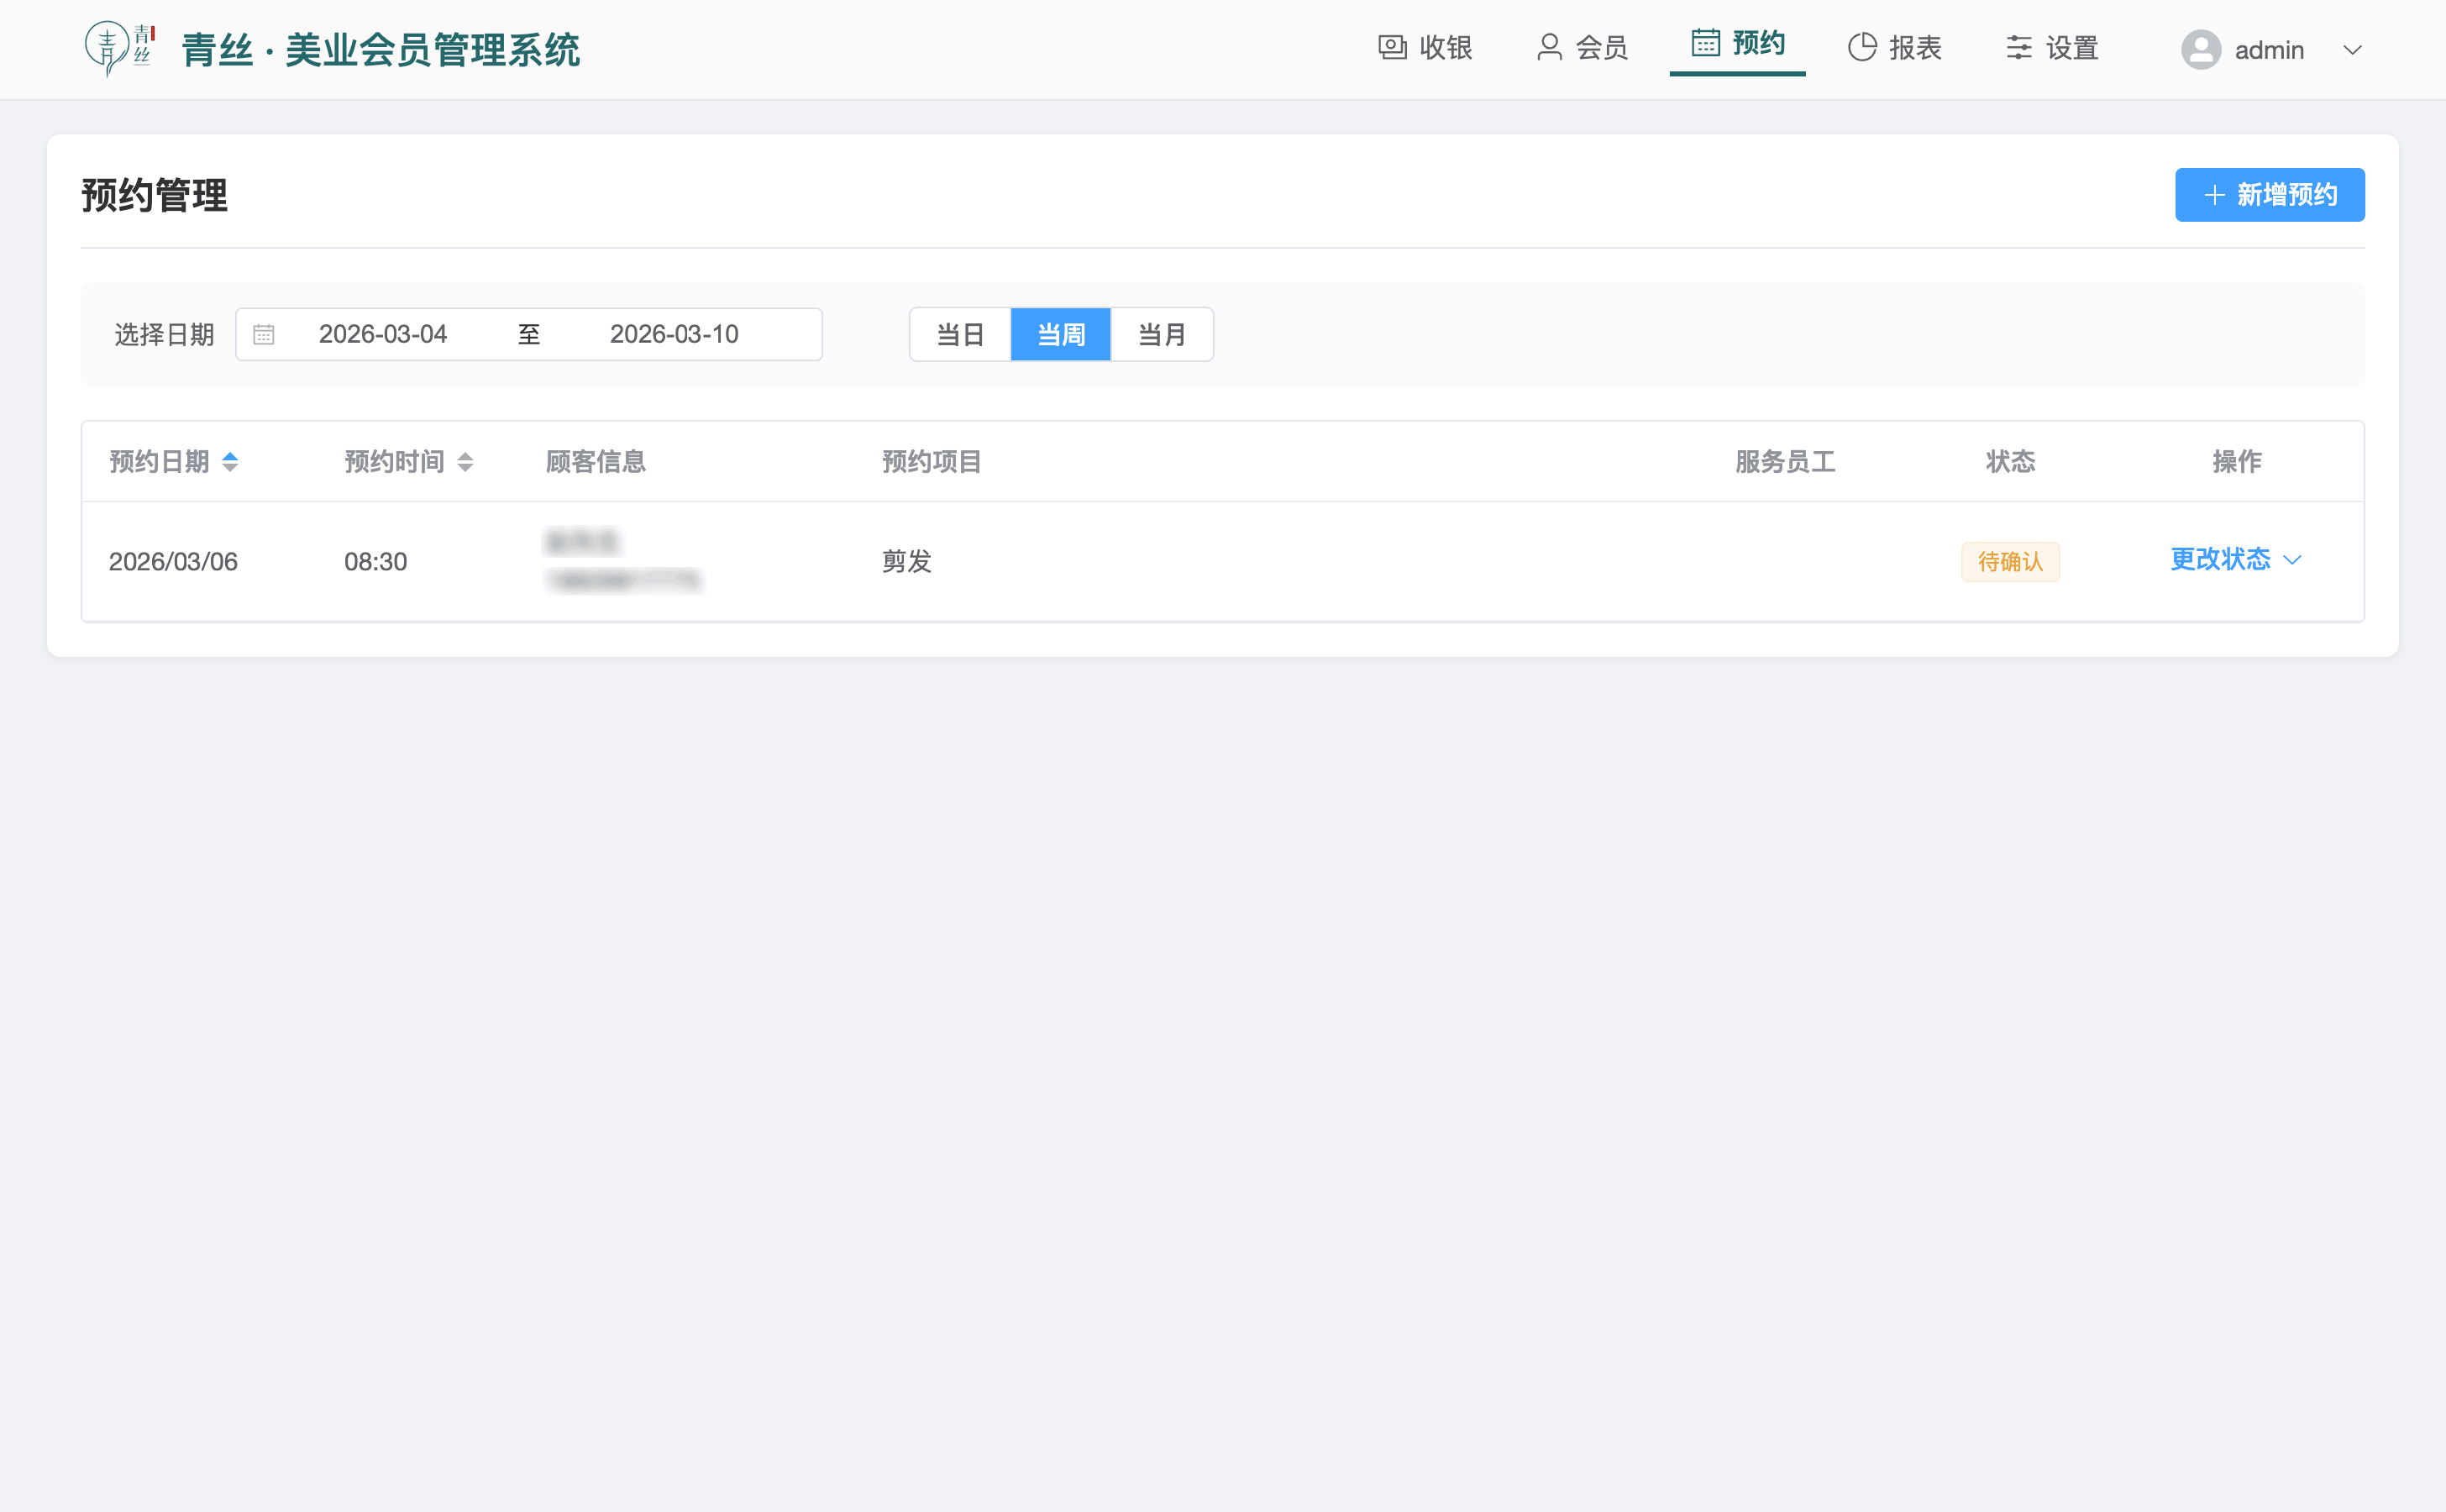The height and width of the screenshot is (1512, 2446).
Task: Click the admin user avatar icon
Action: (2200, 49)
